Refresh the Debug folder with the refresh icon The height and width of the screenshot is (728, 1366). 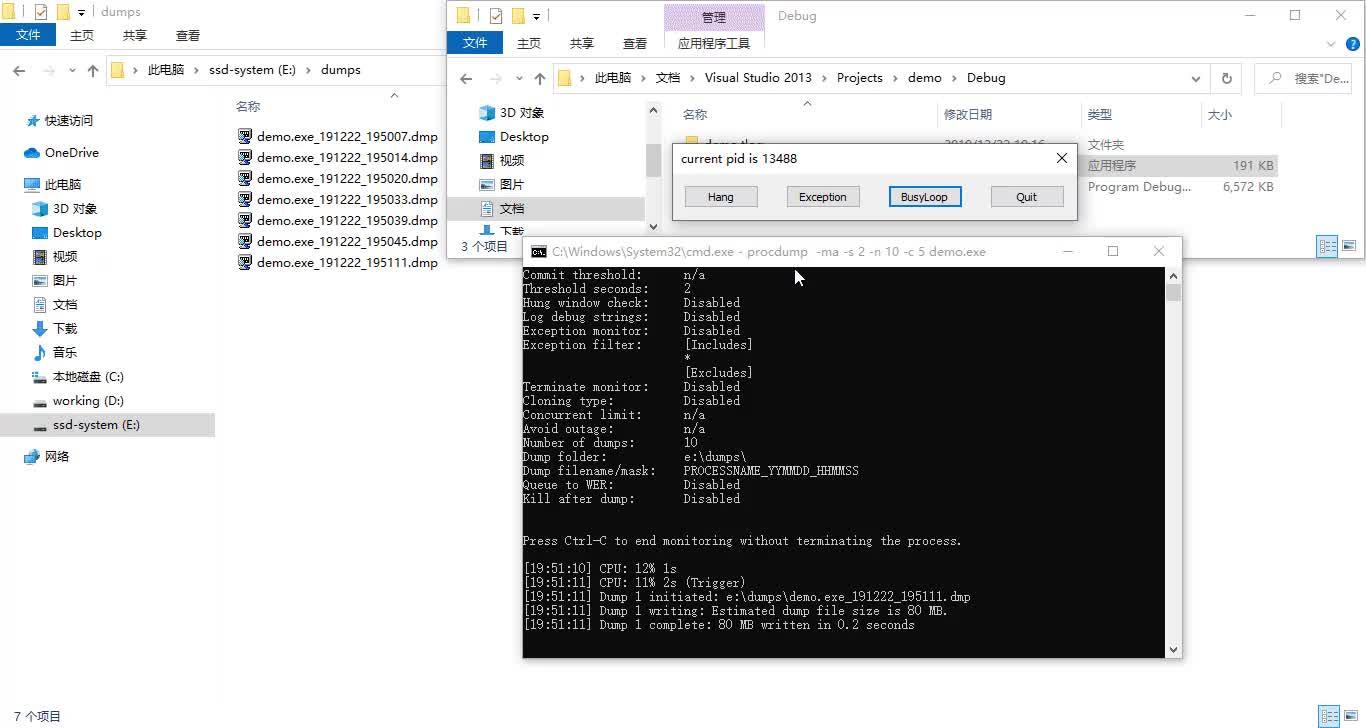tap(1227, 78)
